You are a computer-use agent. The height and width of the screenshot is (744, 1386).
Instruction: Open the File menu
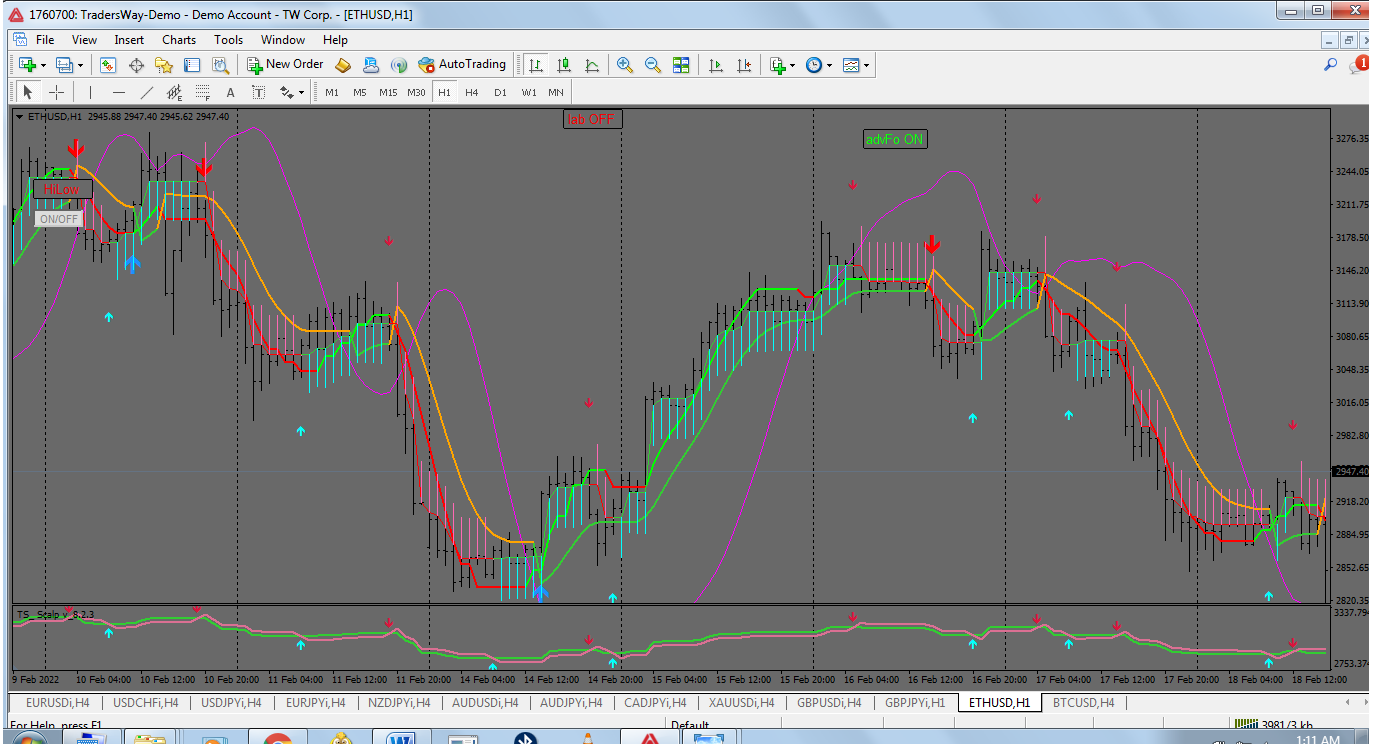[x=45, y=40]
